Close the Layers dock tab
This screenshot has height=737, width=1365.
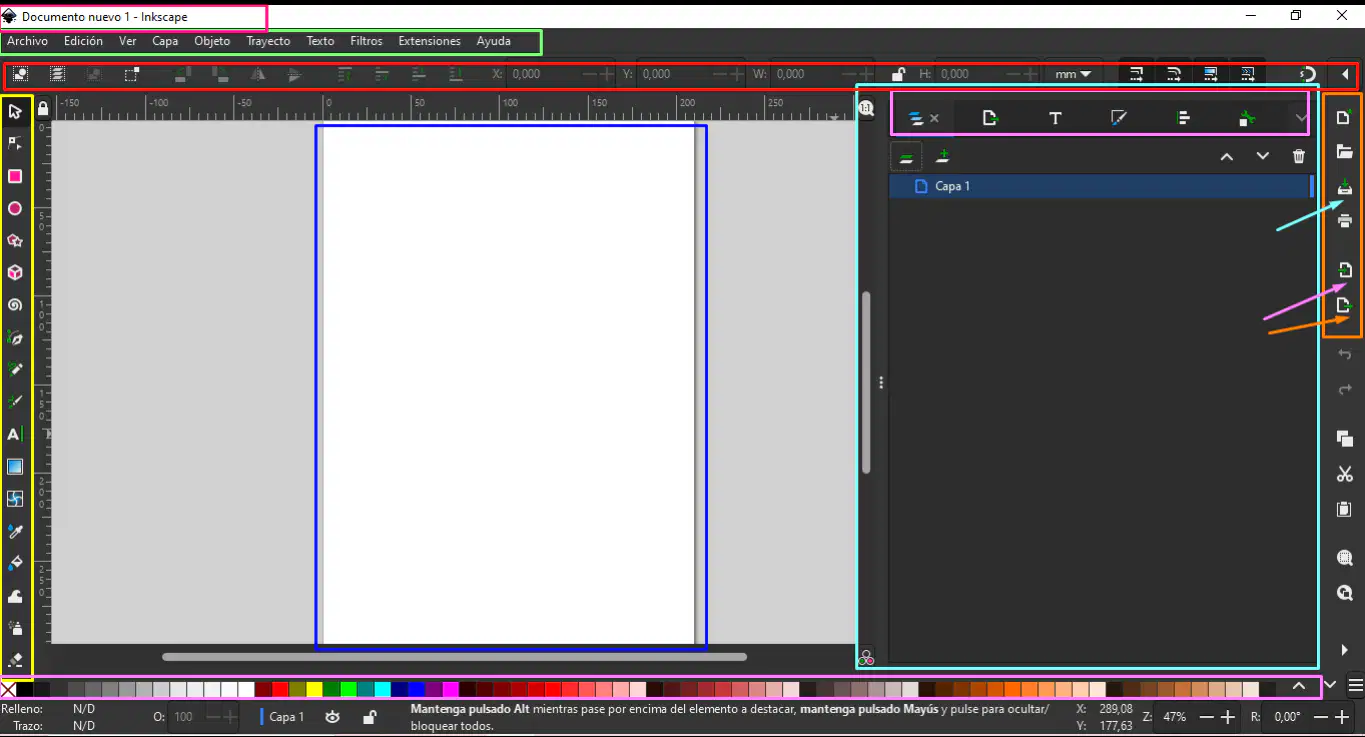[x=935, y=118]
